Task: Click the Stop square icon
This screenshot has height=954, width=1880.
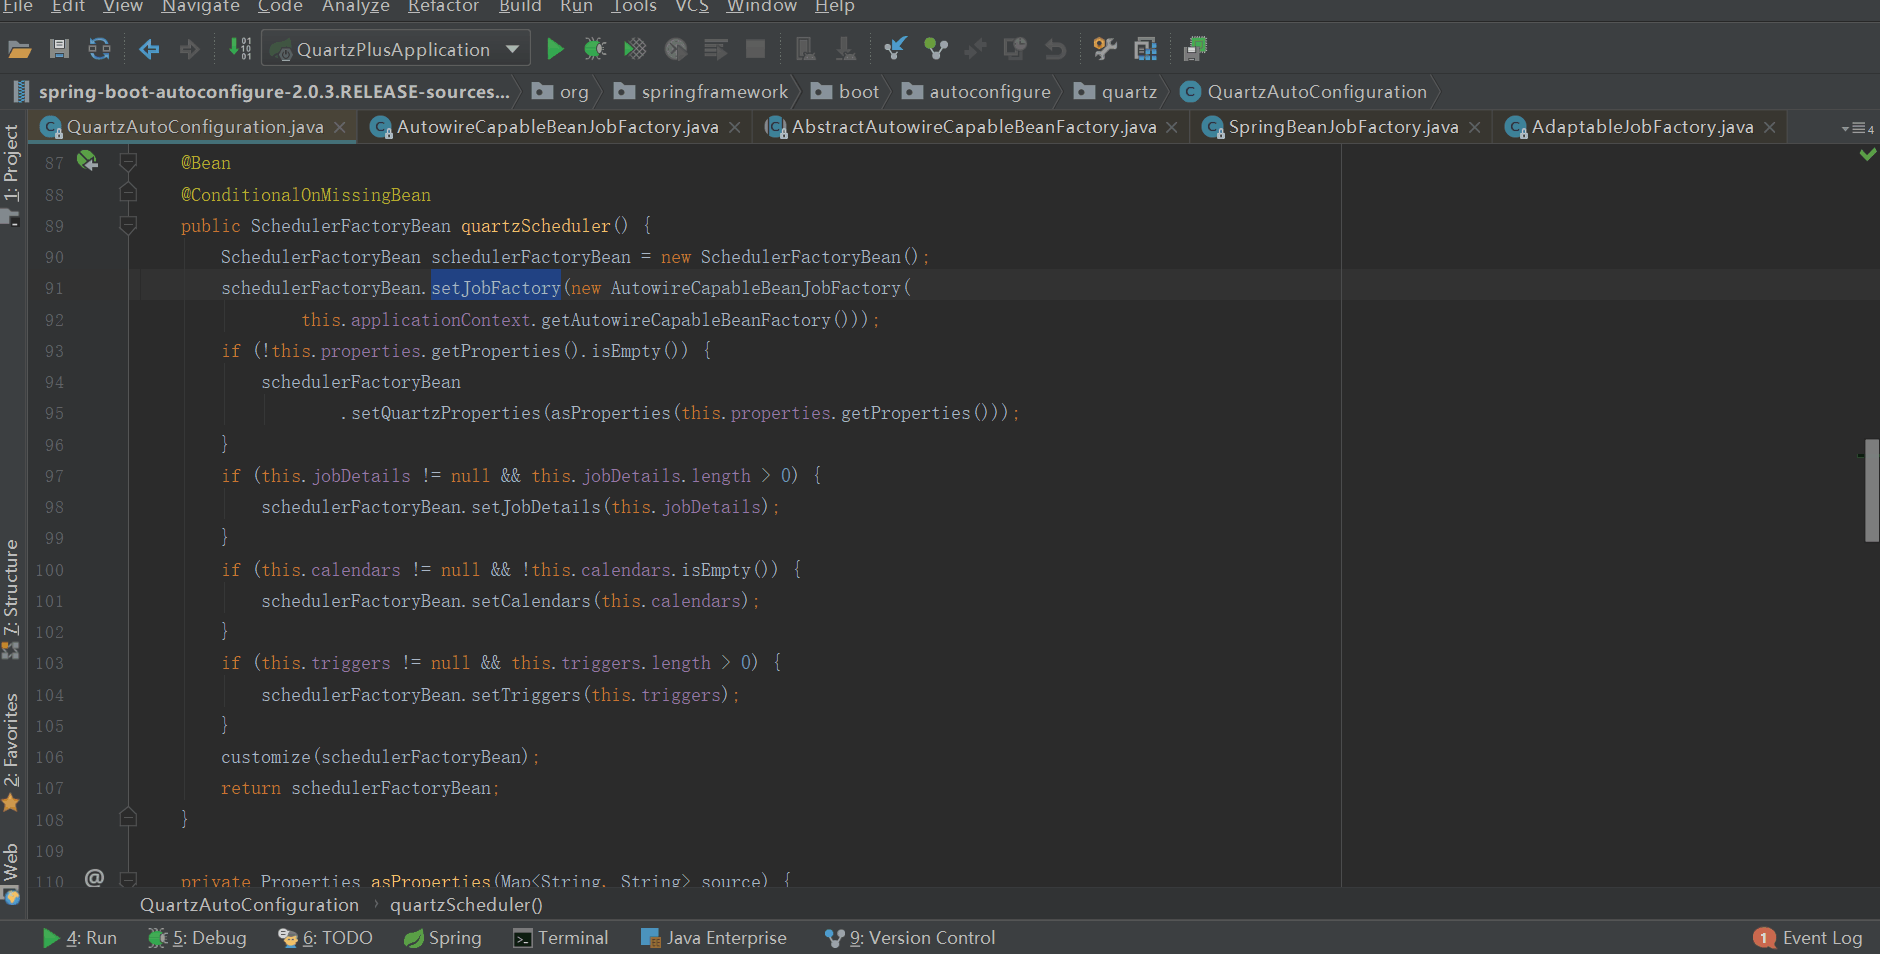Action: [756, 49]
